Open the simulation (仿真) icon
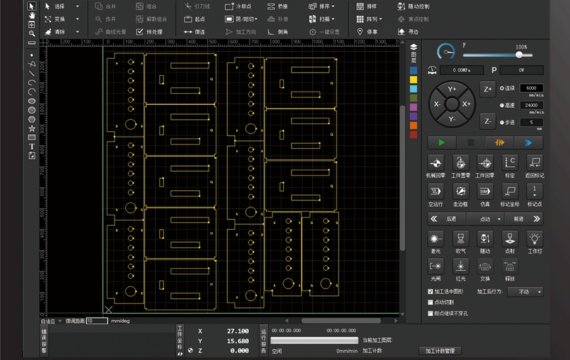The image size is (570, 360). (485, 191)
